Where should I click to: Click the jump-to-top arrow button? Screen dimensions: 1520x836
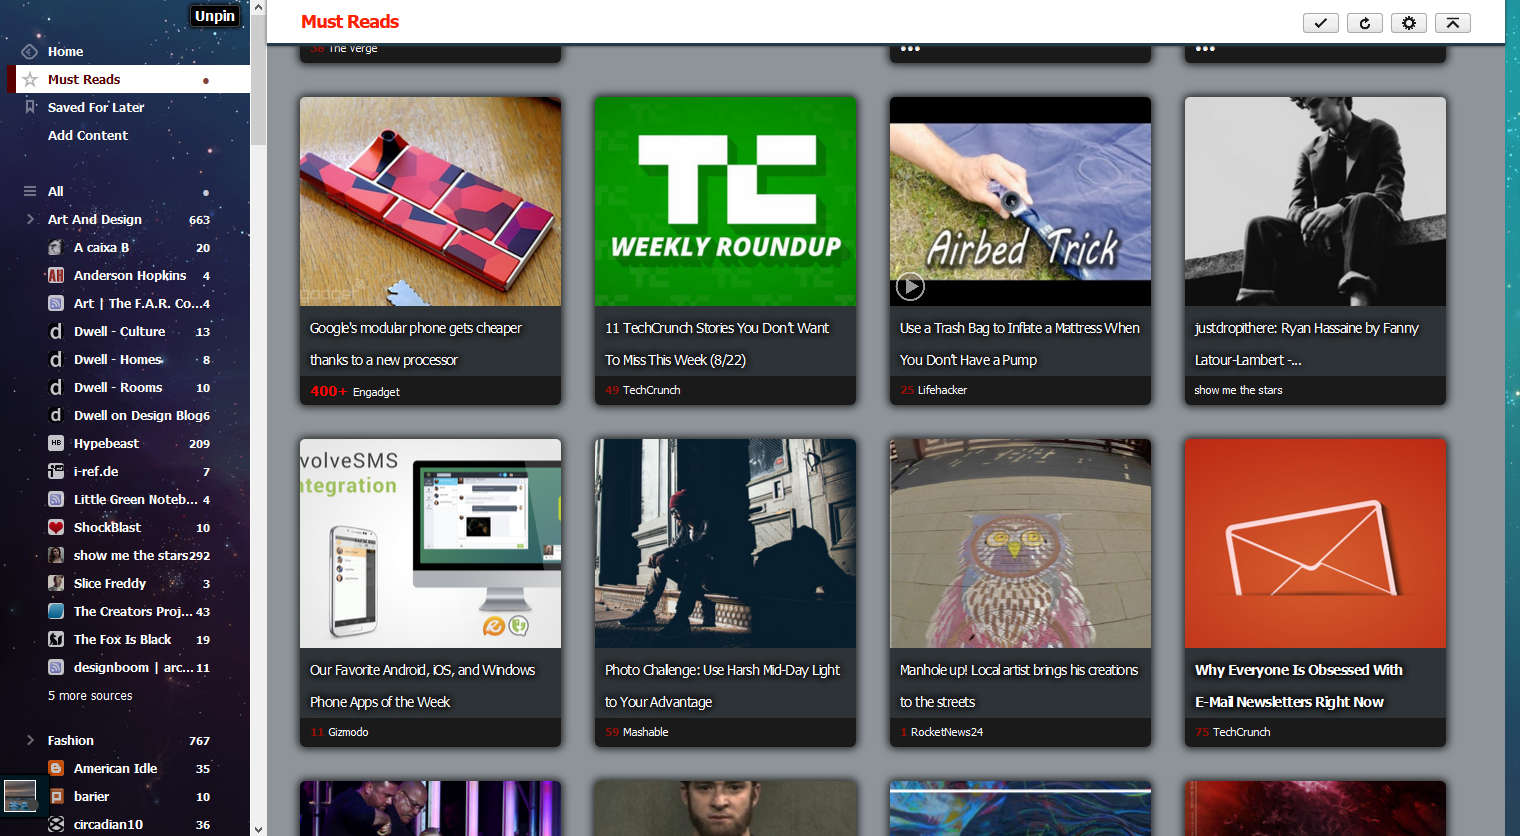tap(1452, 23)
